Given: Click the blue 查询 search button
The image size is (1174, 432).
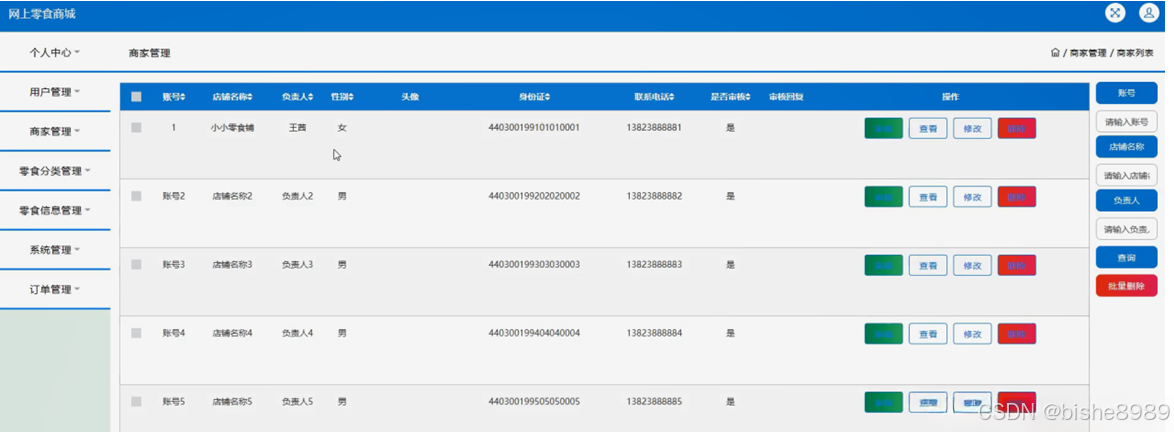Looking at the screenshot, I should coord(1127,258).
